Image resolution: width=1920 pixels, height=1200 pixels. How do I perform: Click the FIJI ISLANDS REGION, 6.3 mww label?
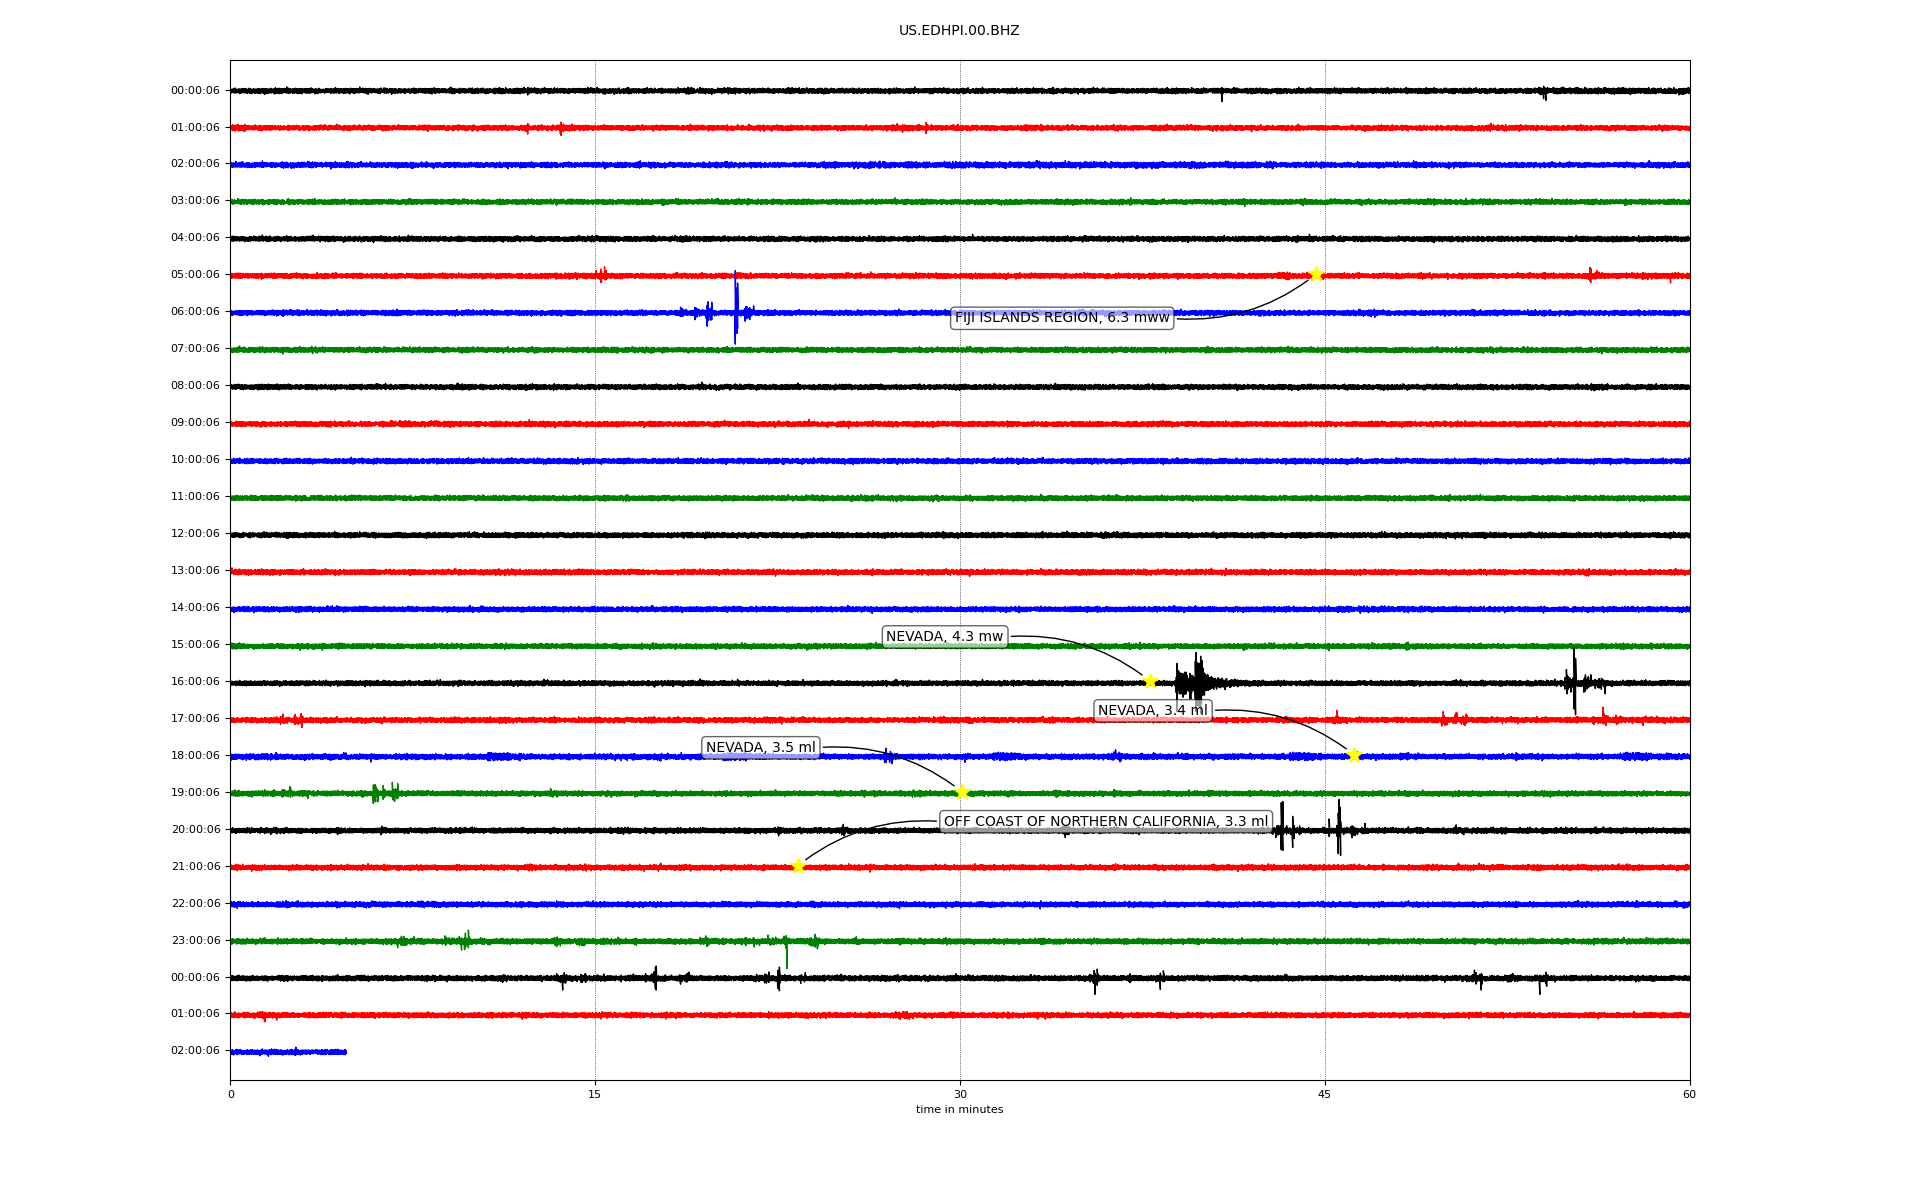point(1061,318)
